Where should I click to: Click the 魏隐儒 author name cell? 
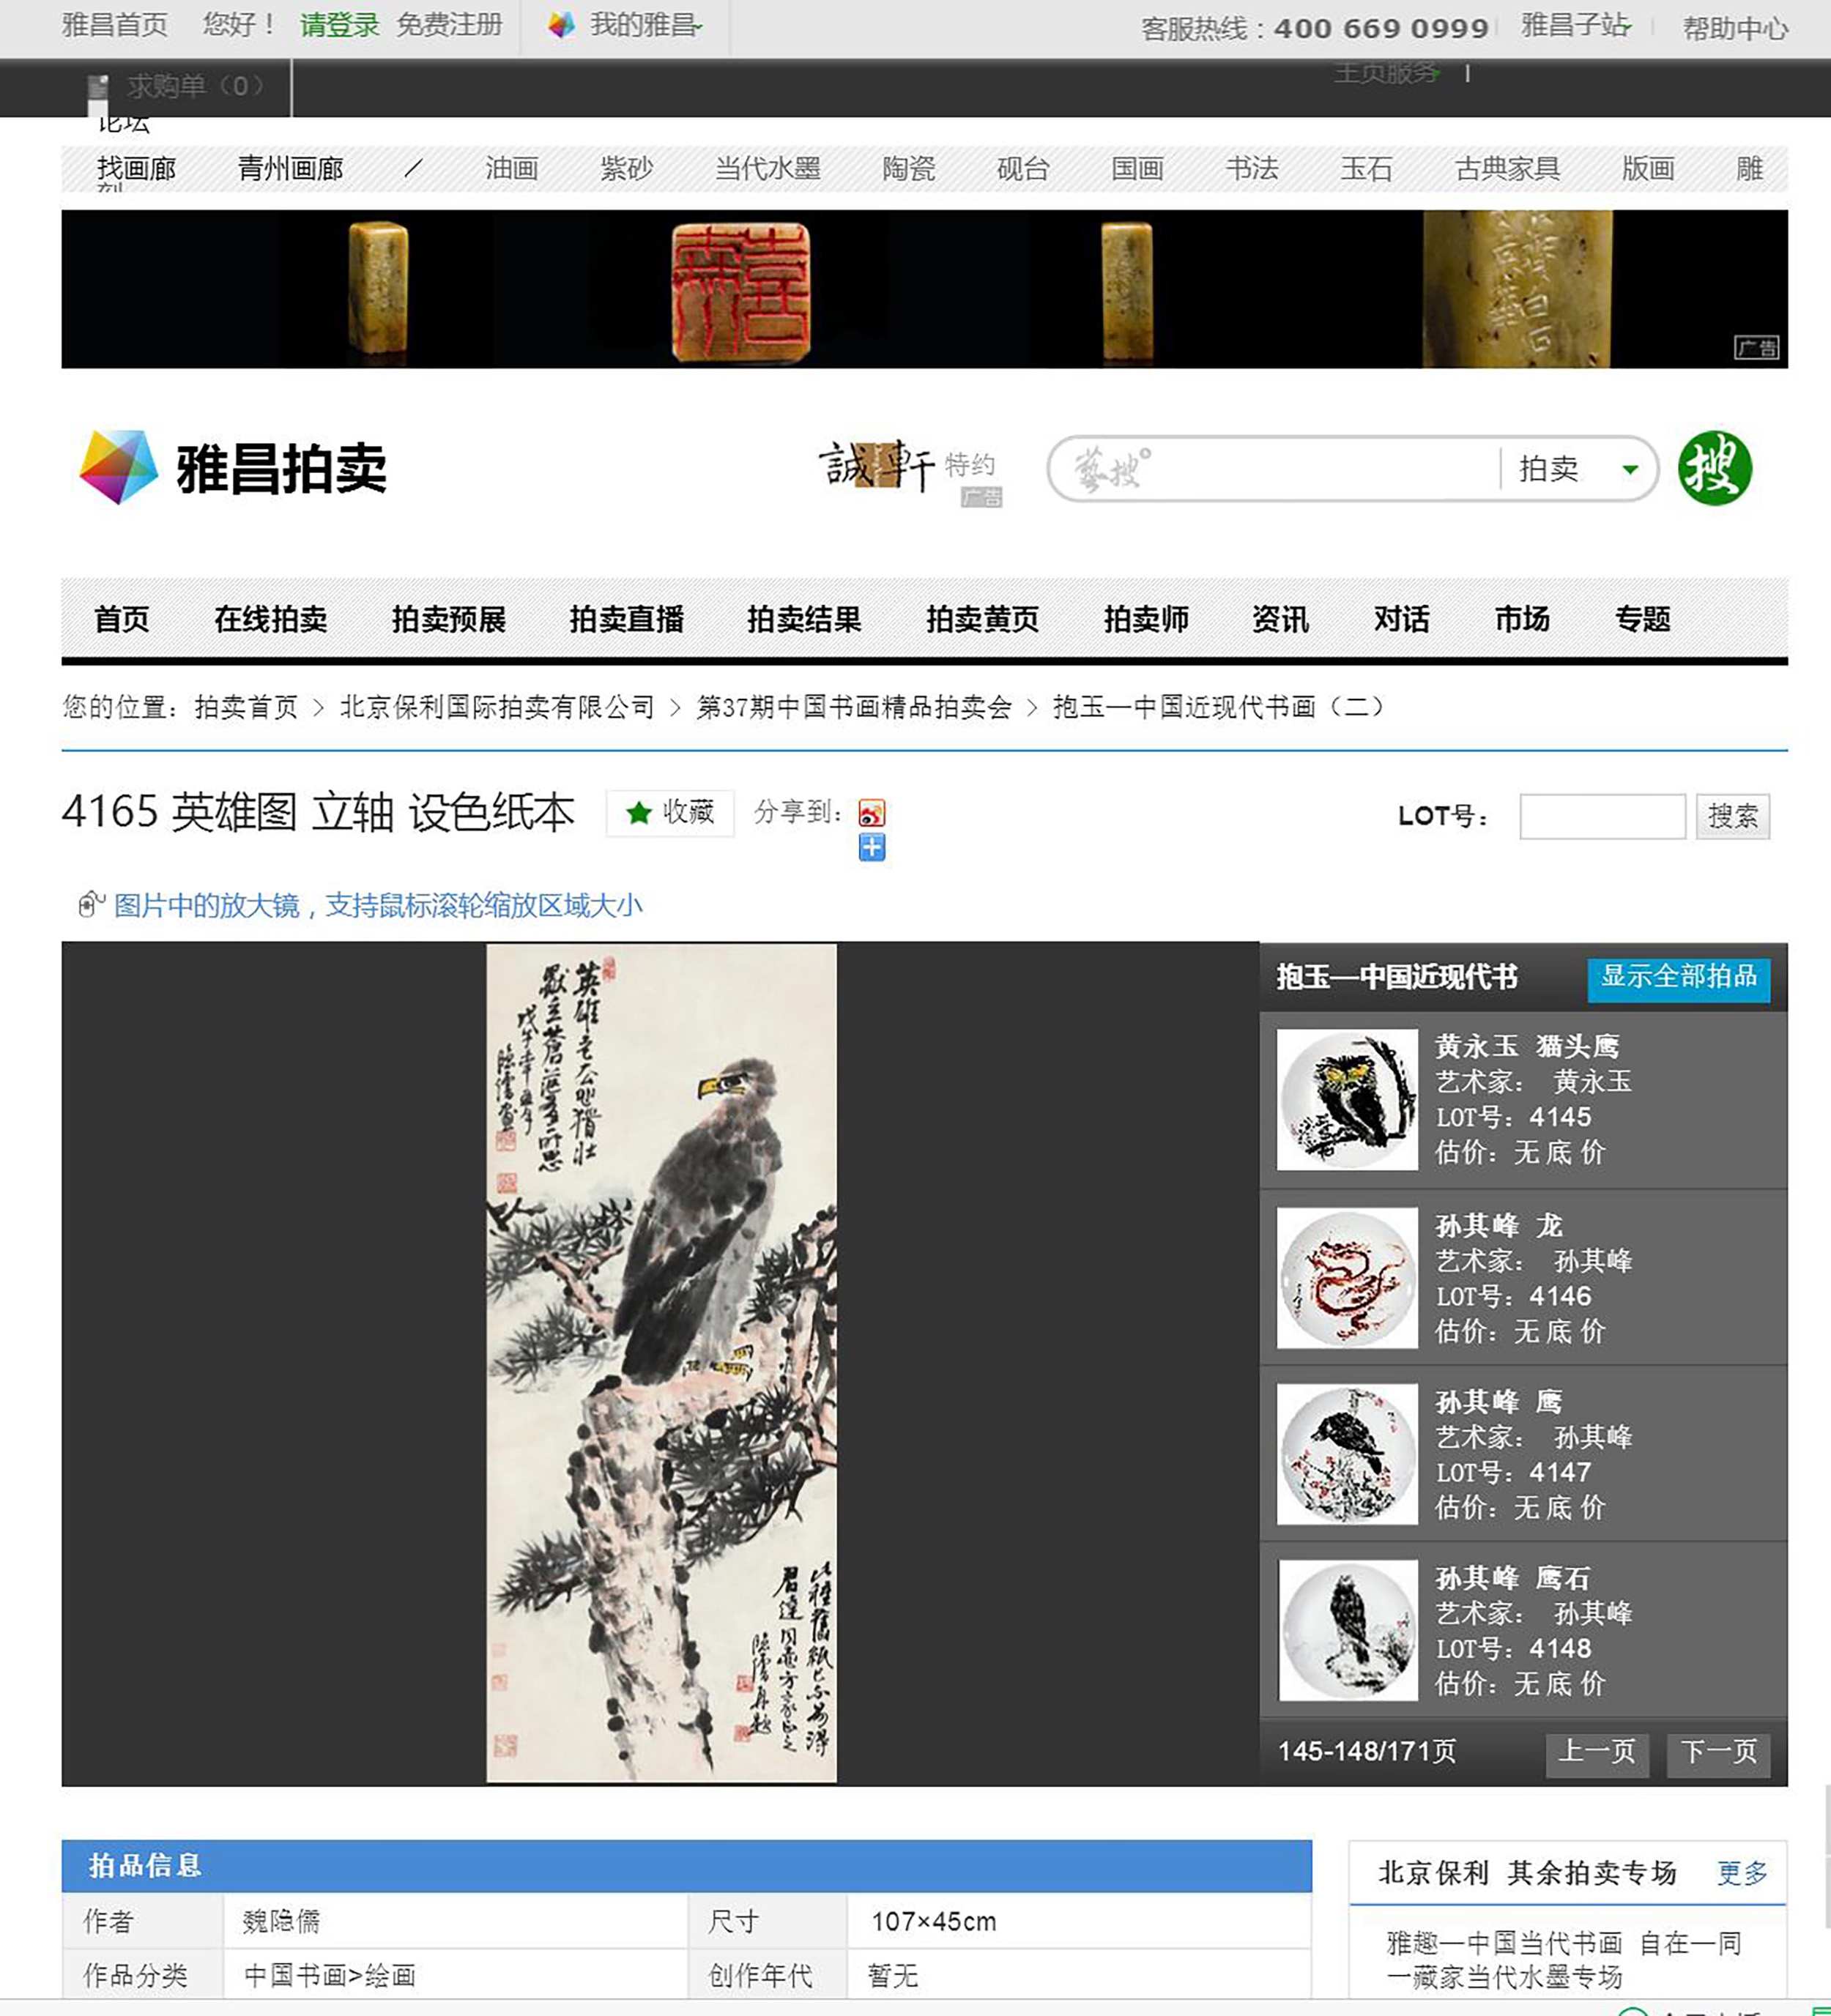pos(455,1921)
